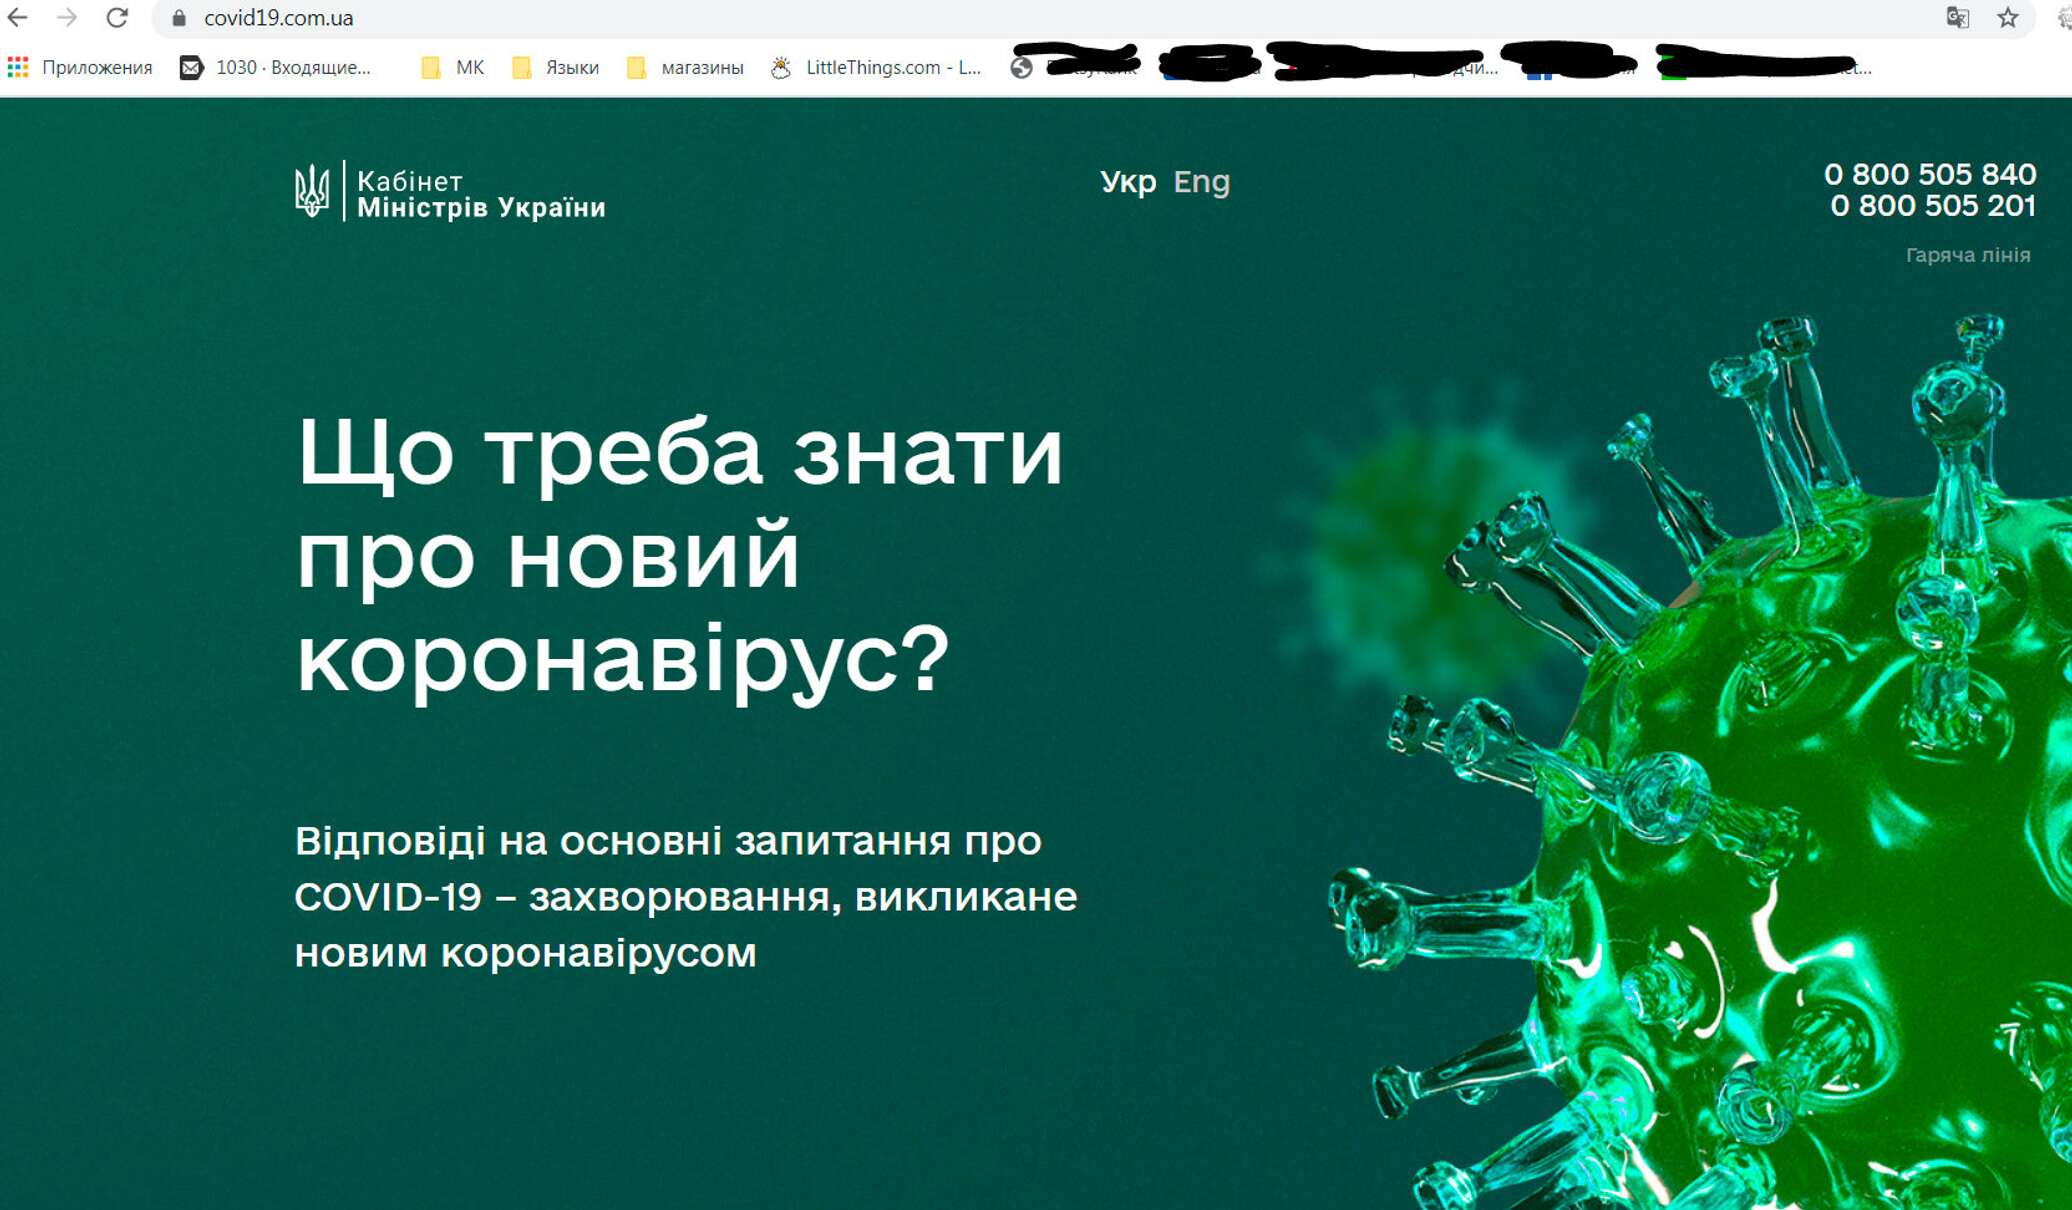Expand the МК bookmarks folder

pos(453,68)
